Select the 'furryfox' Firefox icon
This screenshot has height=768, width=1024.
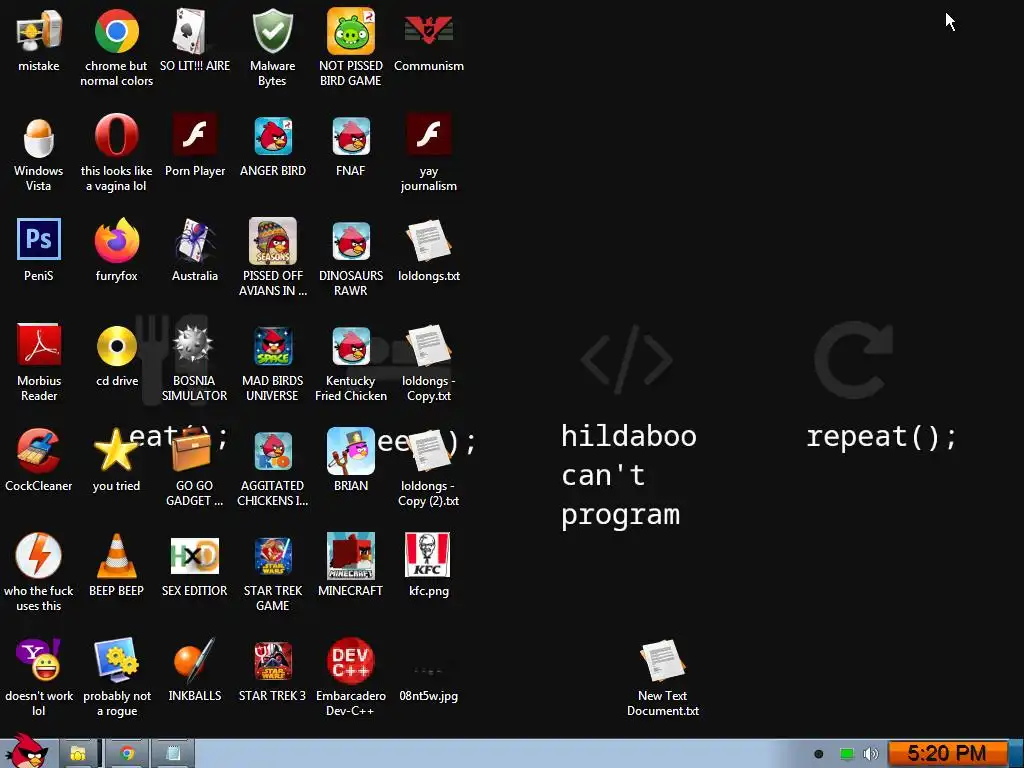click(116, 240)
